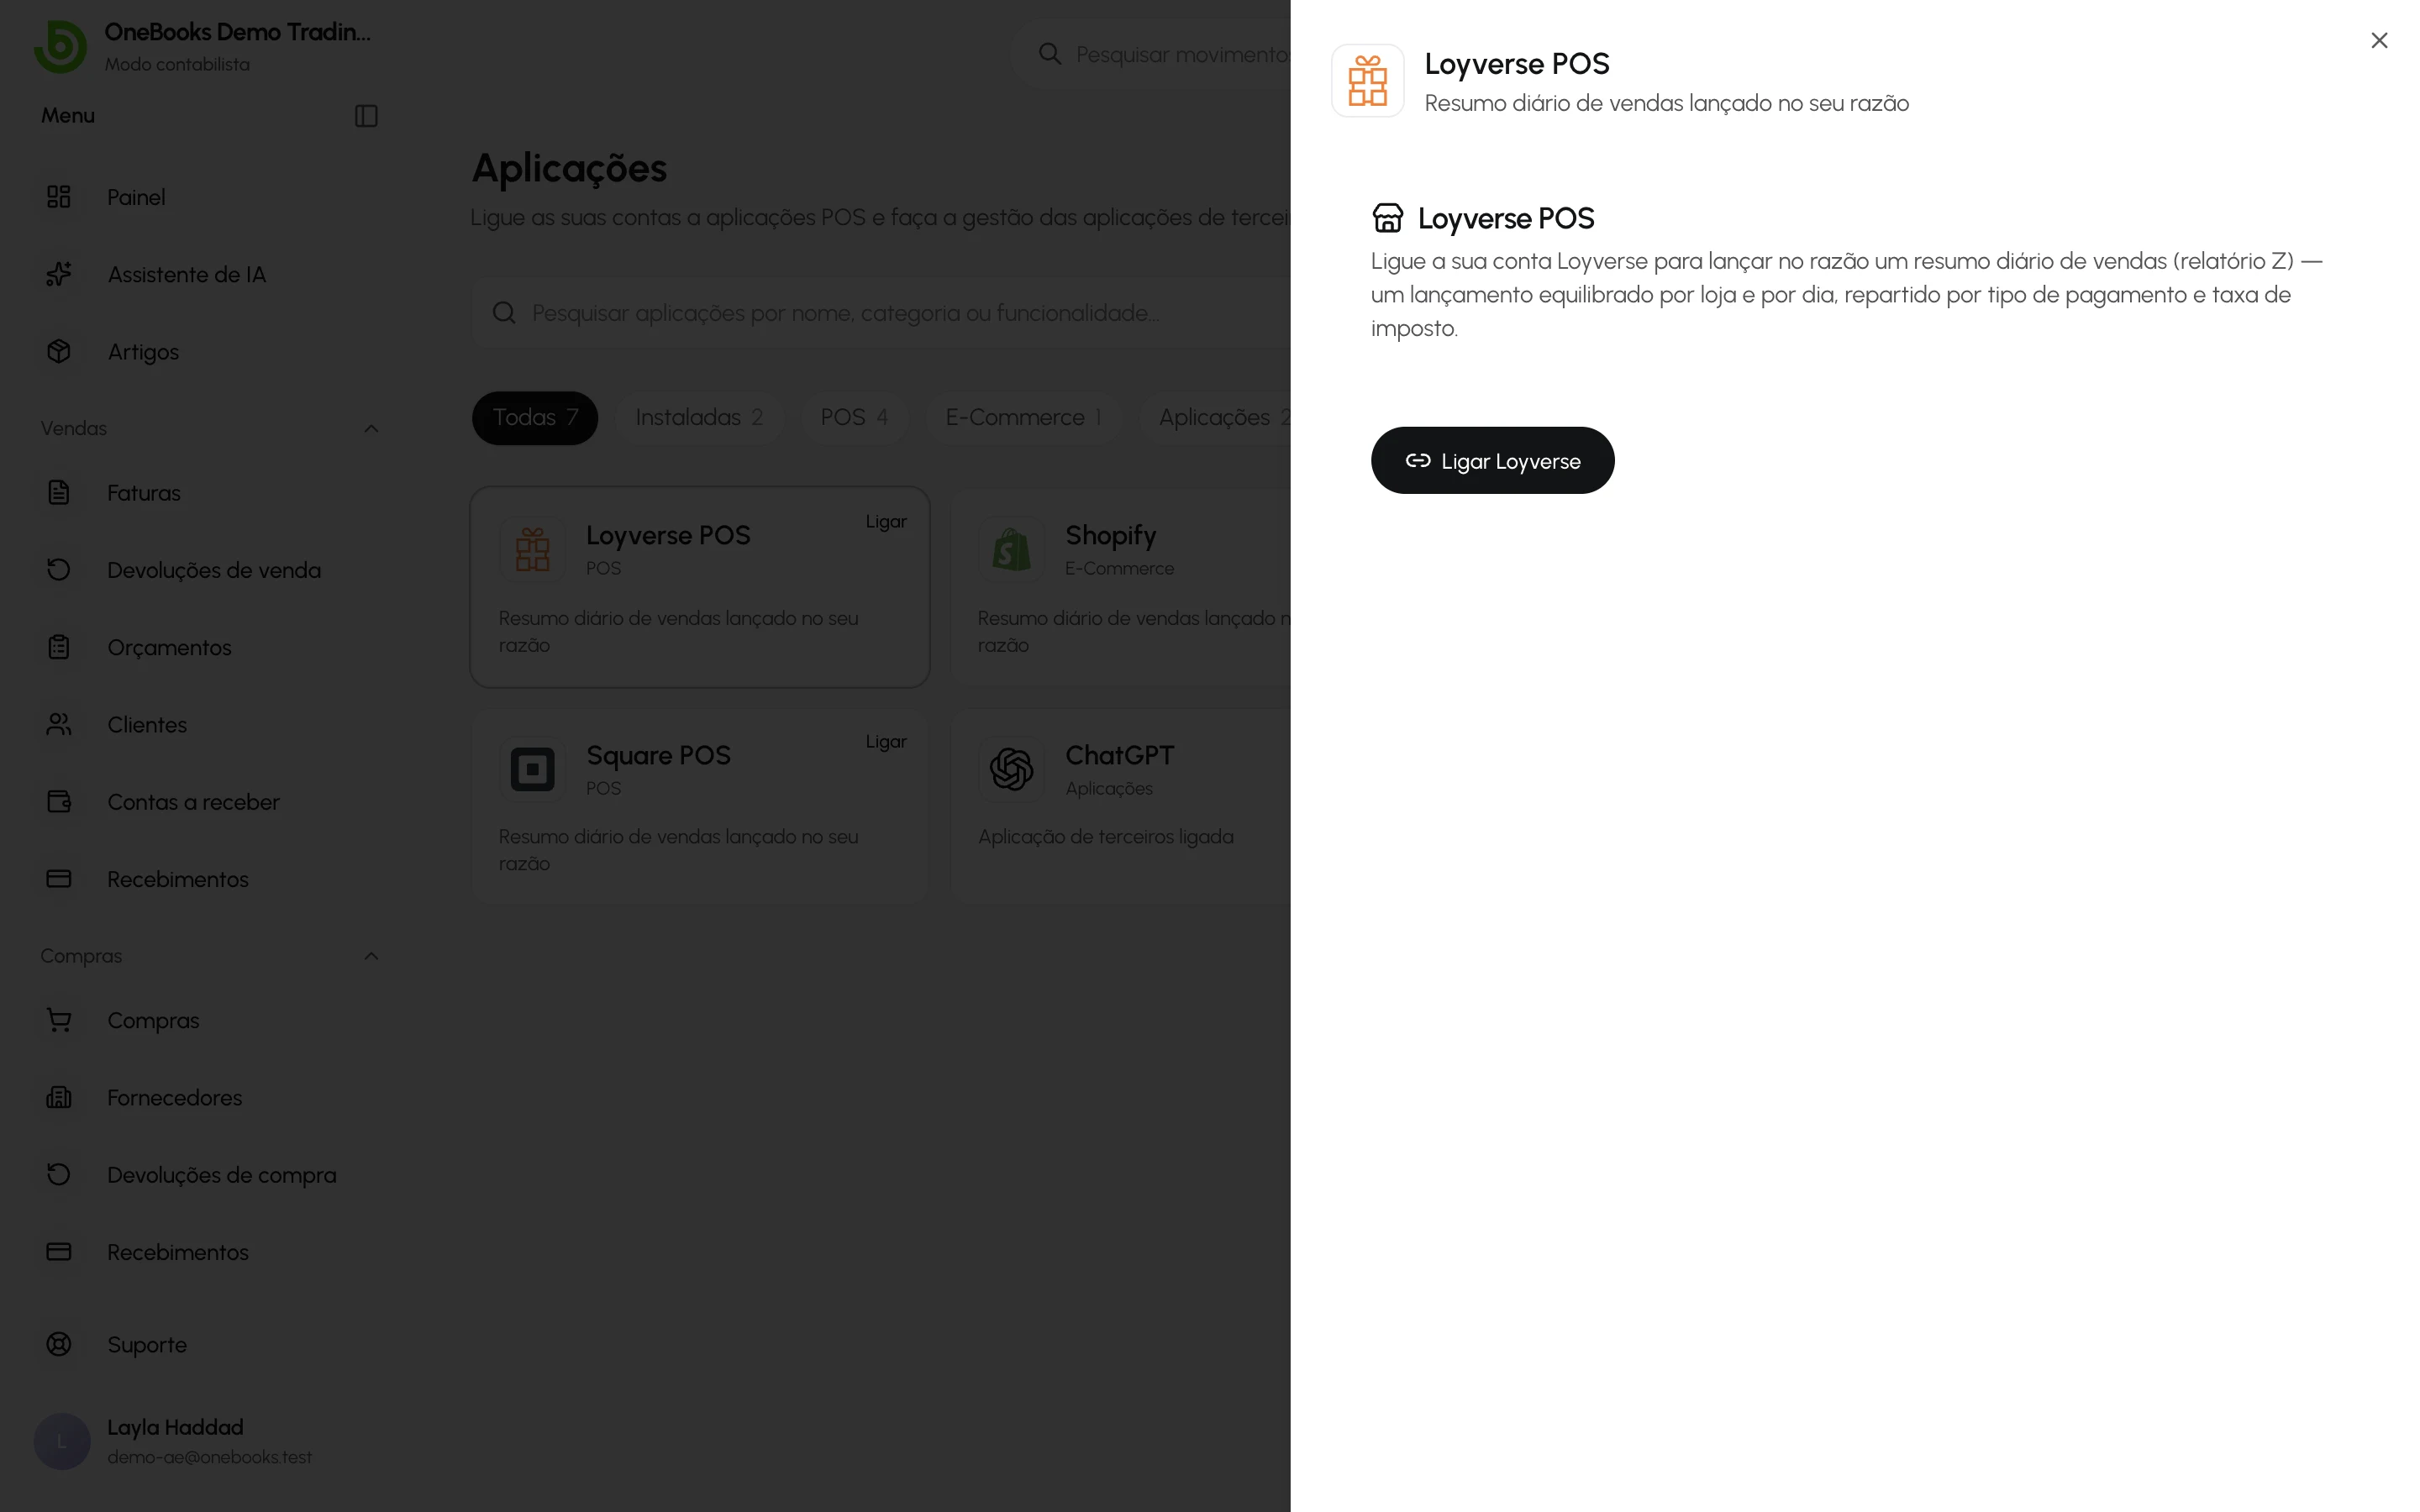Click Modo contabilista label under company name
This screenshot has height=1512, width=2420.
tap(177, 64)
